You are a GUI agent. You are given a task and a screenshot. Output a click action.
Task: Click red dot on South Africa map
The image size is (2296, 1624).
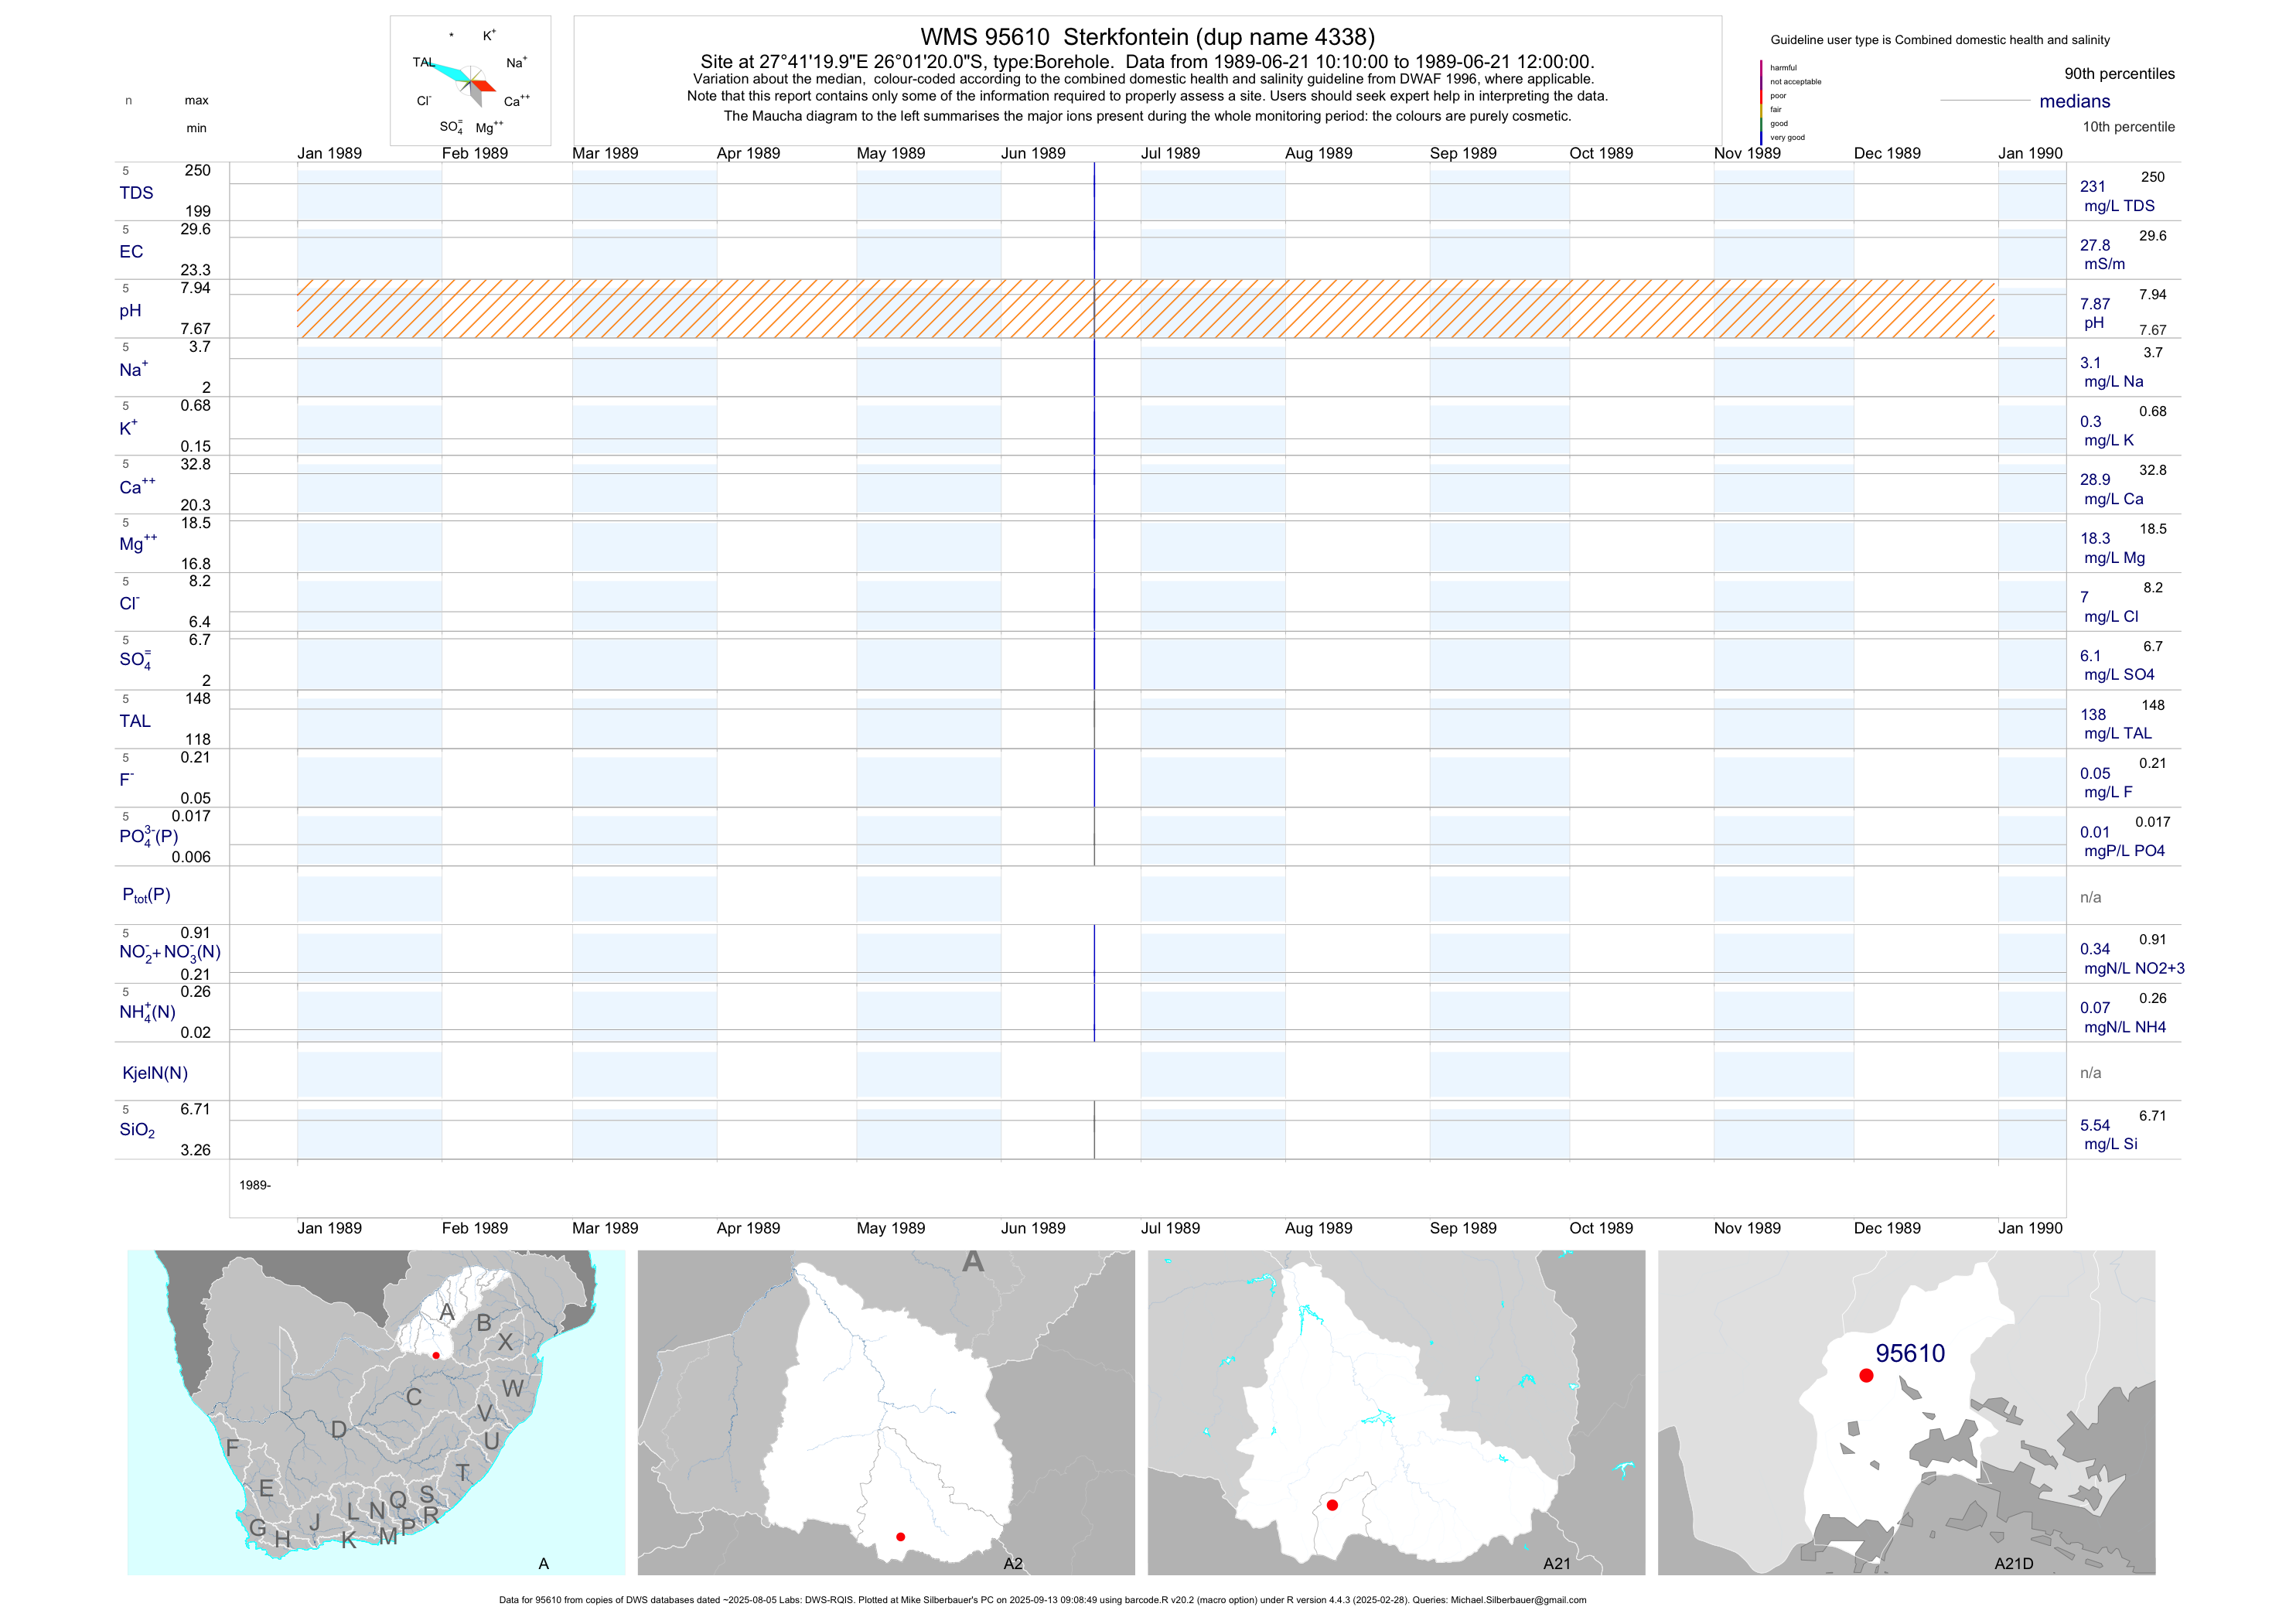436,1355
